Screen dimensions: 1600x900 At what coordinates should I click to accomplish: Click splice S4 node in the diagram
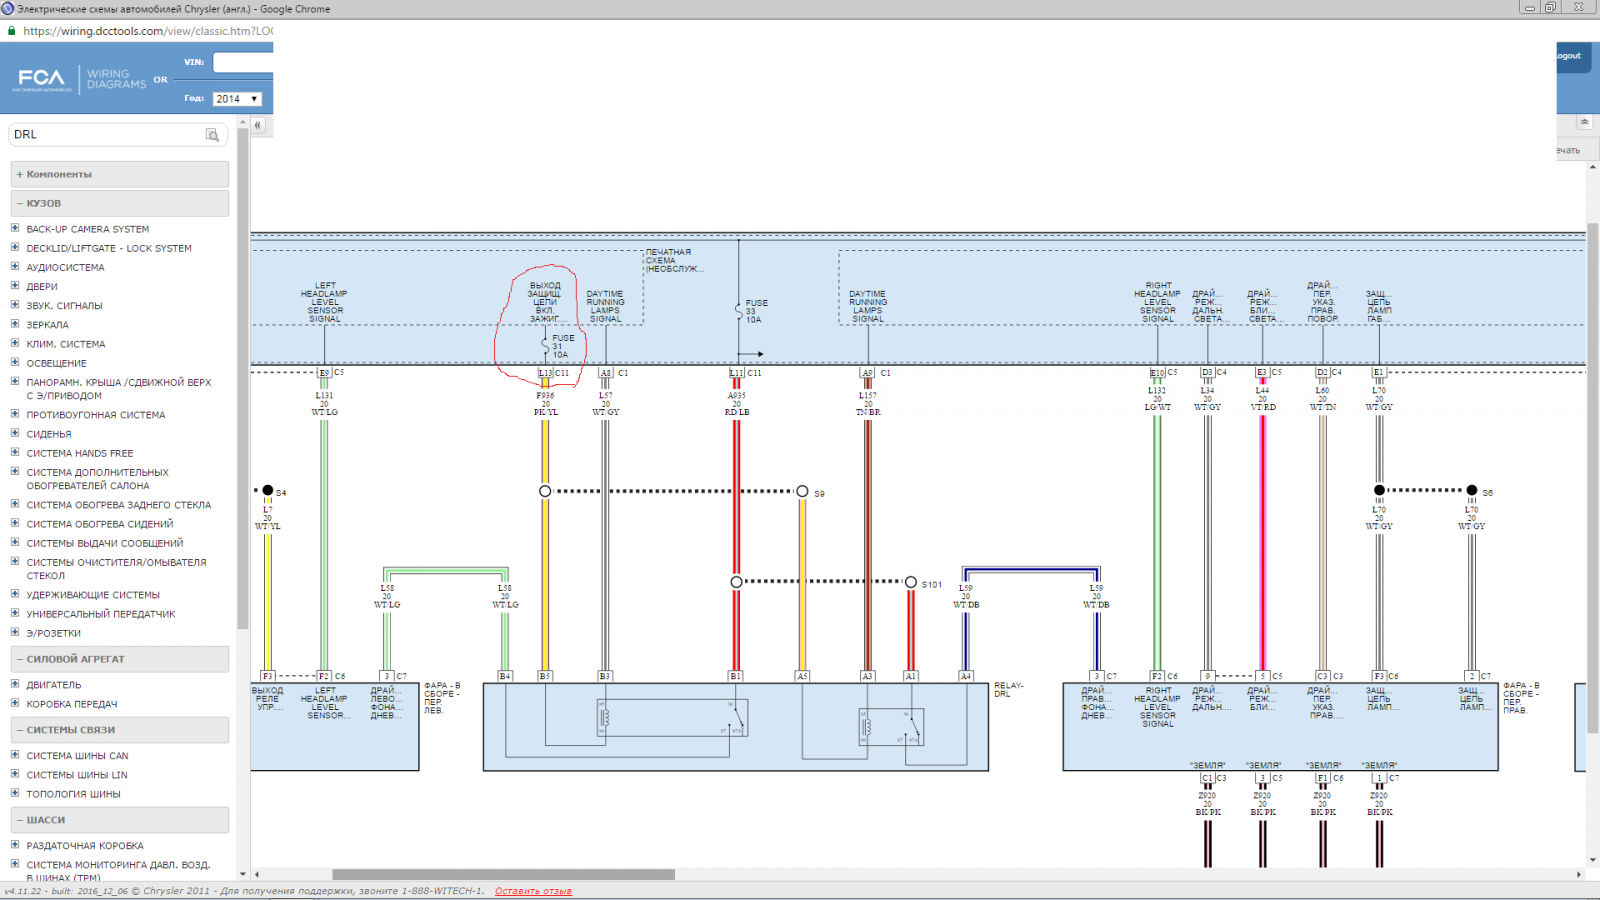click(x=268, y=490)
